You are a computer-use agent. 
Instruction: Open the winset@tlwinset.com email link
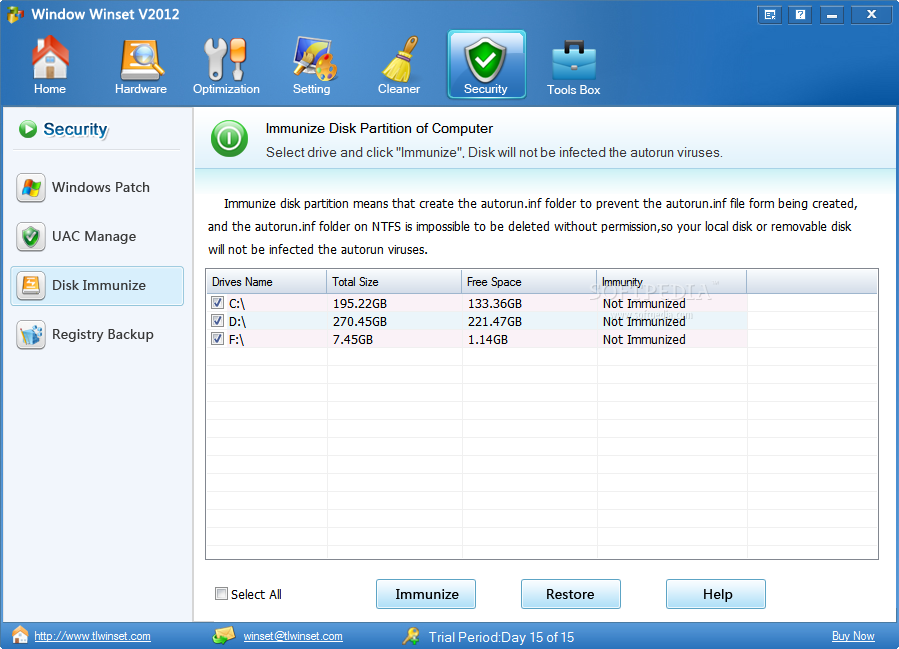tap(293, 636)
